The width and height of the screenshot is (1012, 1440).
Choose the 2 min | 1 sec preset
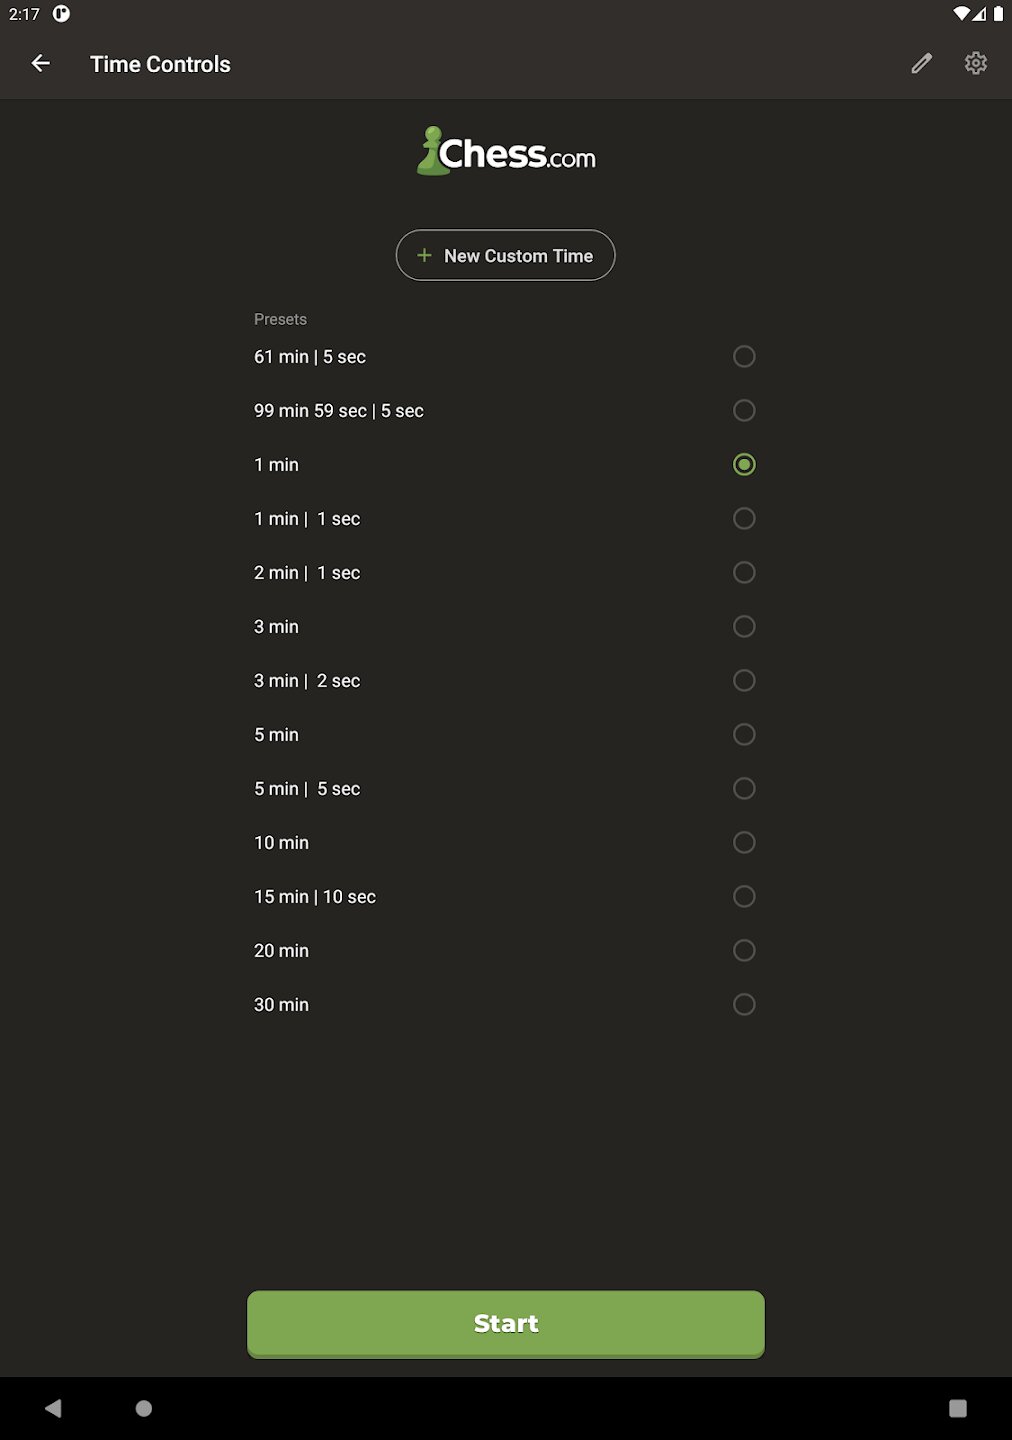[743, 573]
